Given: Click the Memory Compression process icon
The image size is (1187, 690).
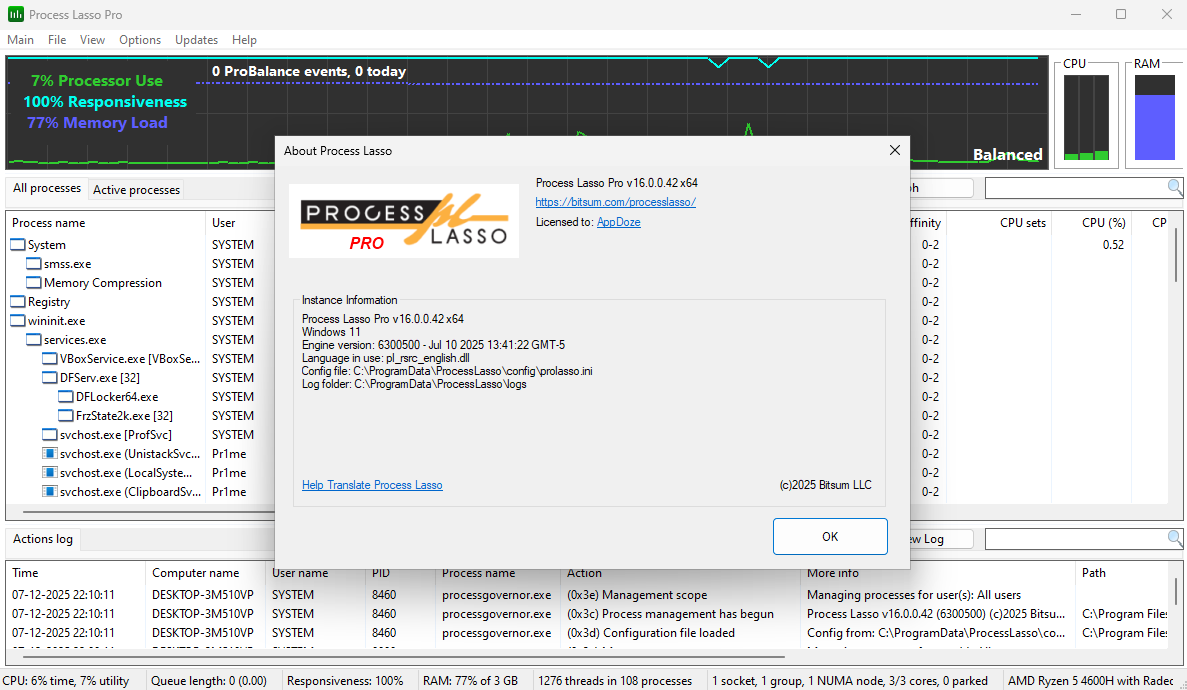Looking at the screenshot, I should (x=33, y=283).
